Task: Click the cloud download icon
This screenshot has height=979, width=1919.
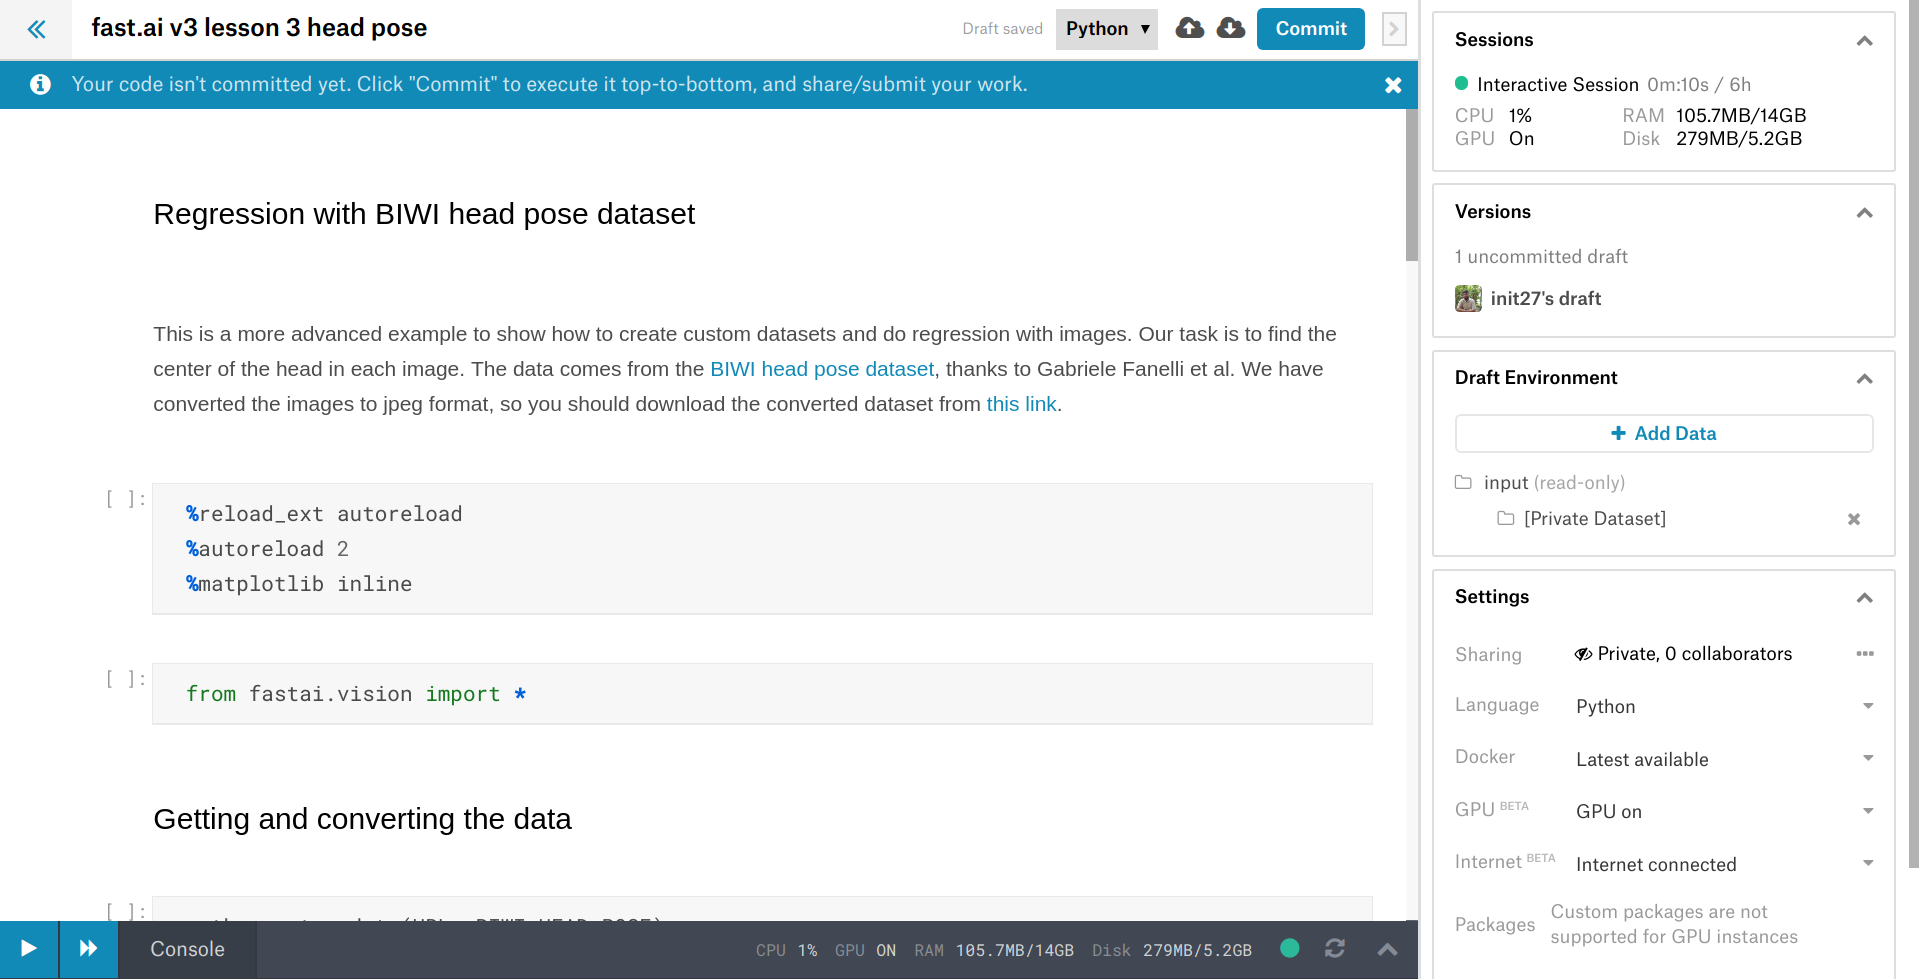Action: 1230,28
